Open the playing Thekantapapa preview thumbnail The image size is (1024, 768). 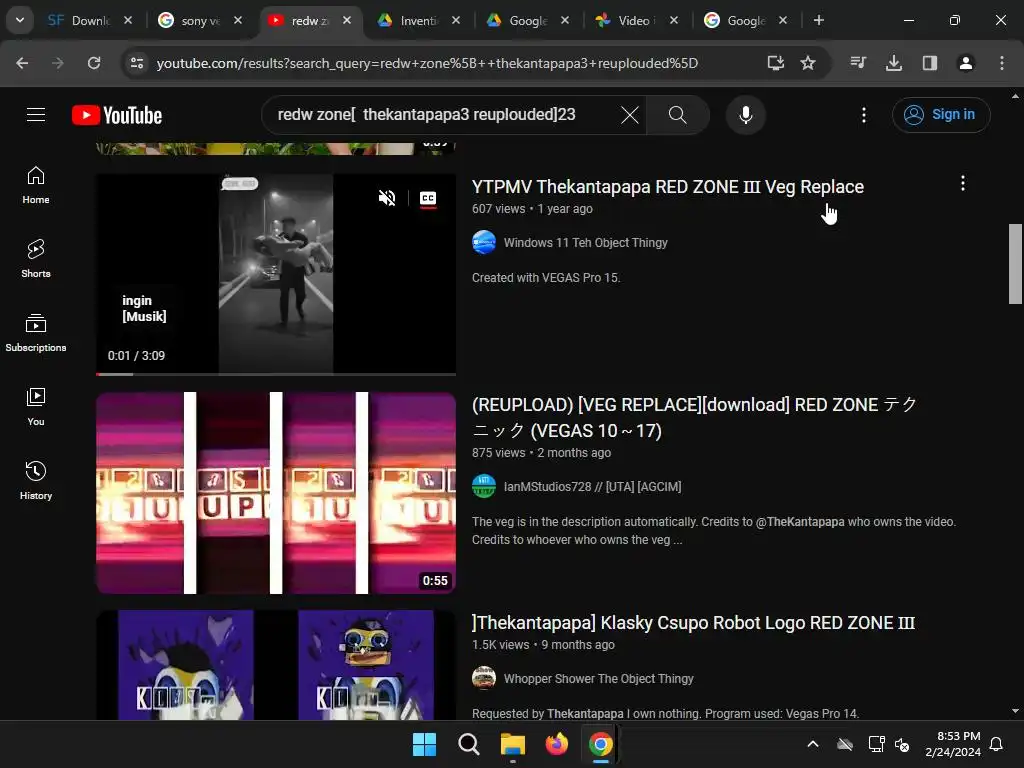pyautogui.click(x=276, y=274)
